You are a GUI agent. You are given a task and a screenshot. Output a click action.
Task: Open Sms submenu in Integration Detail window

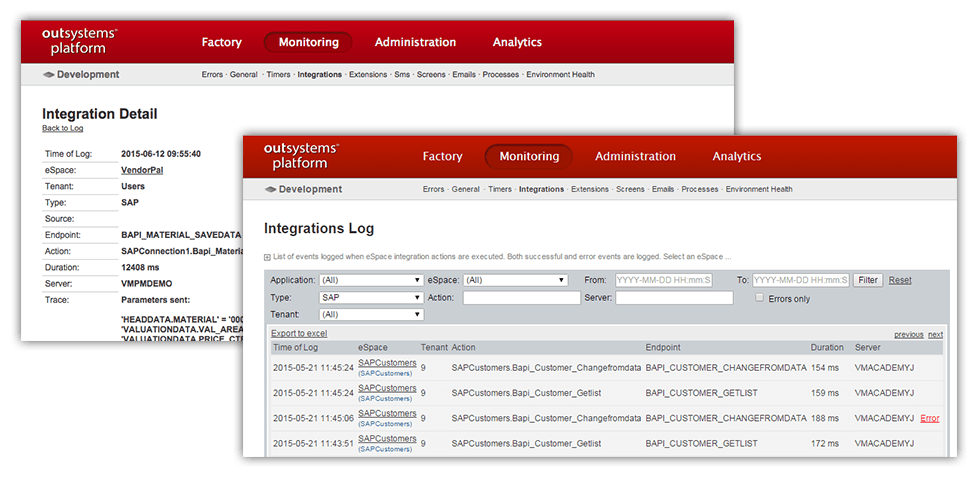402,74
